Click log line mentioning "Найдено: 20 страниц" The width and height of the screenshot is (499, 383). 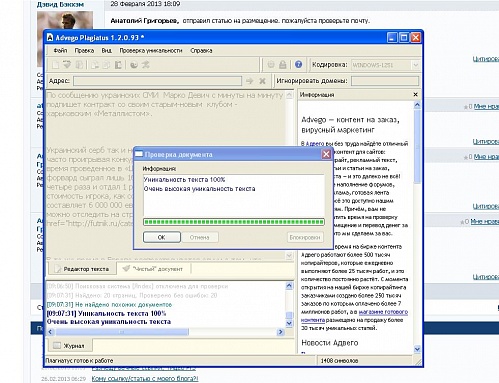click(x=132, y=295)
